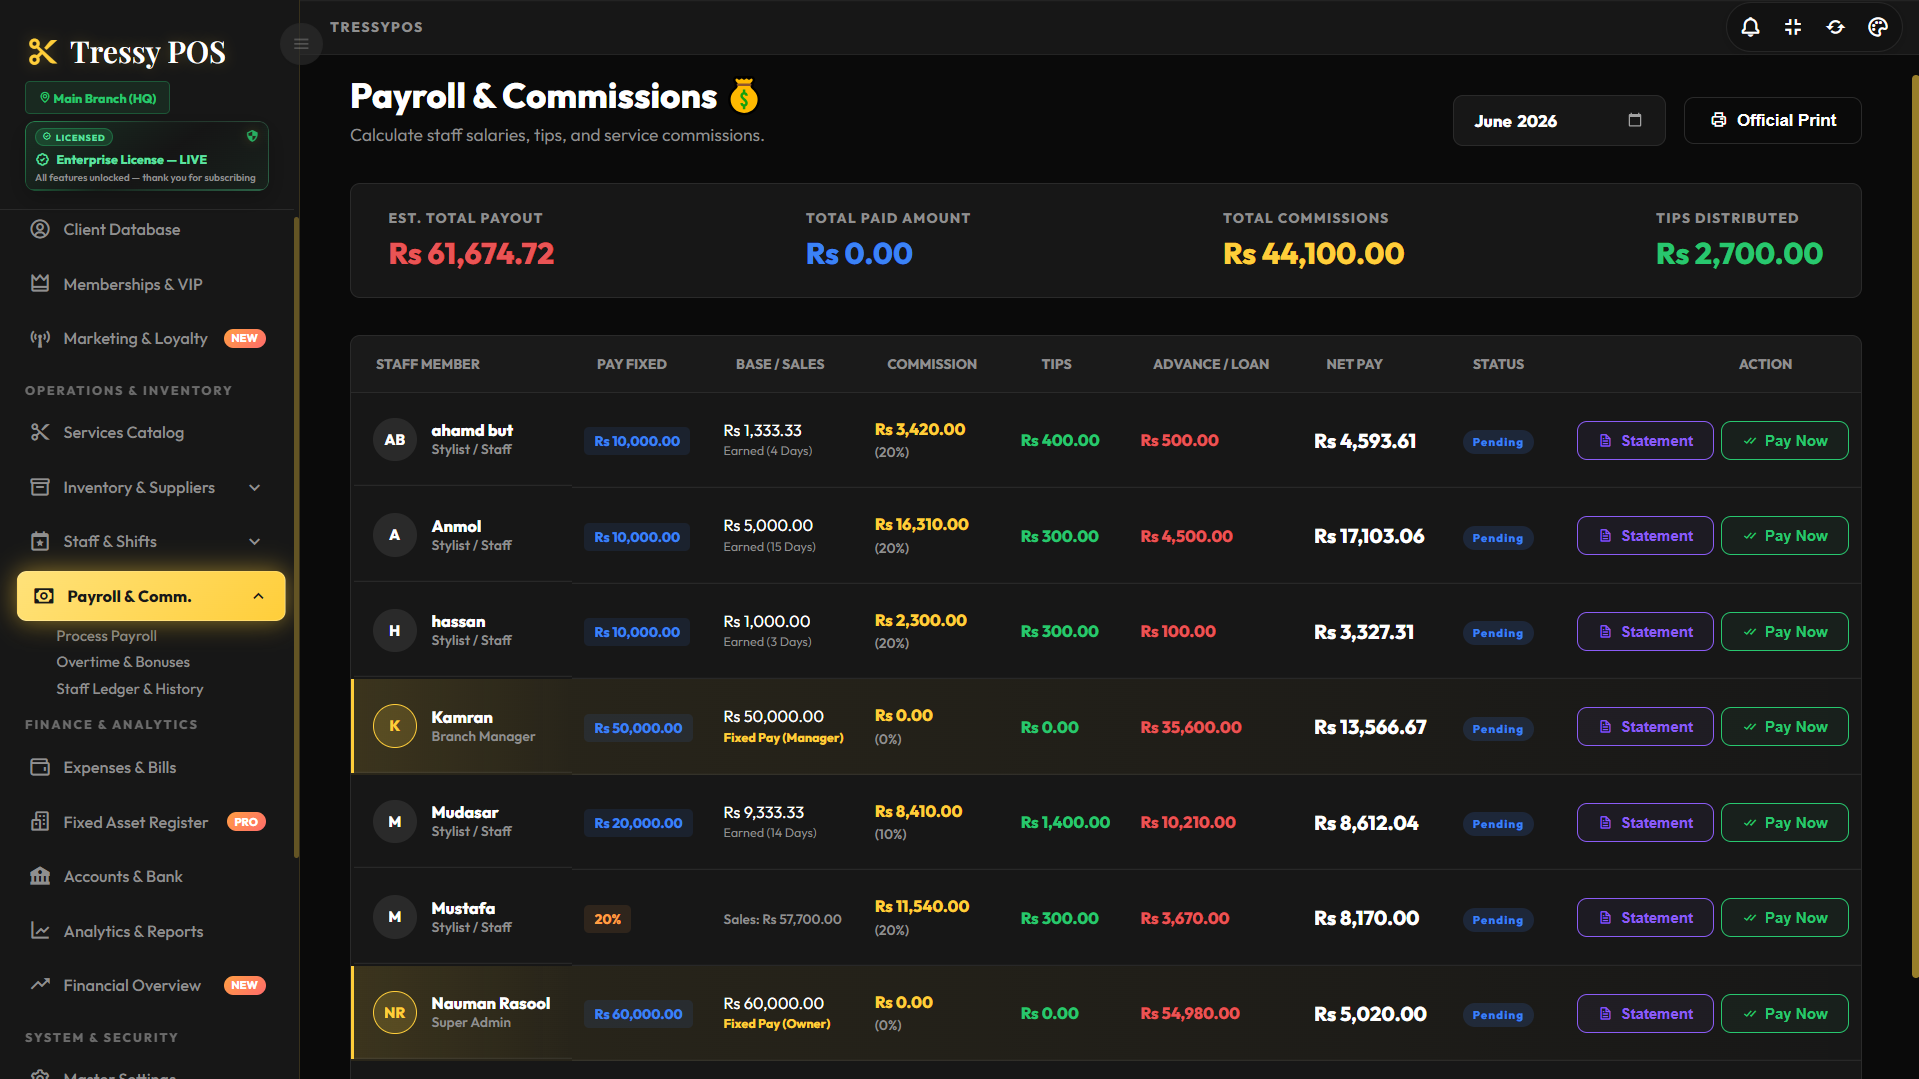Open Statement for Mustafa
This screenshot has width=1919, height=1079.
click(1645, 918)
